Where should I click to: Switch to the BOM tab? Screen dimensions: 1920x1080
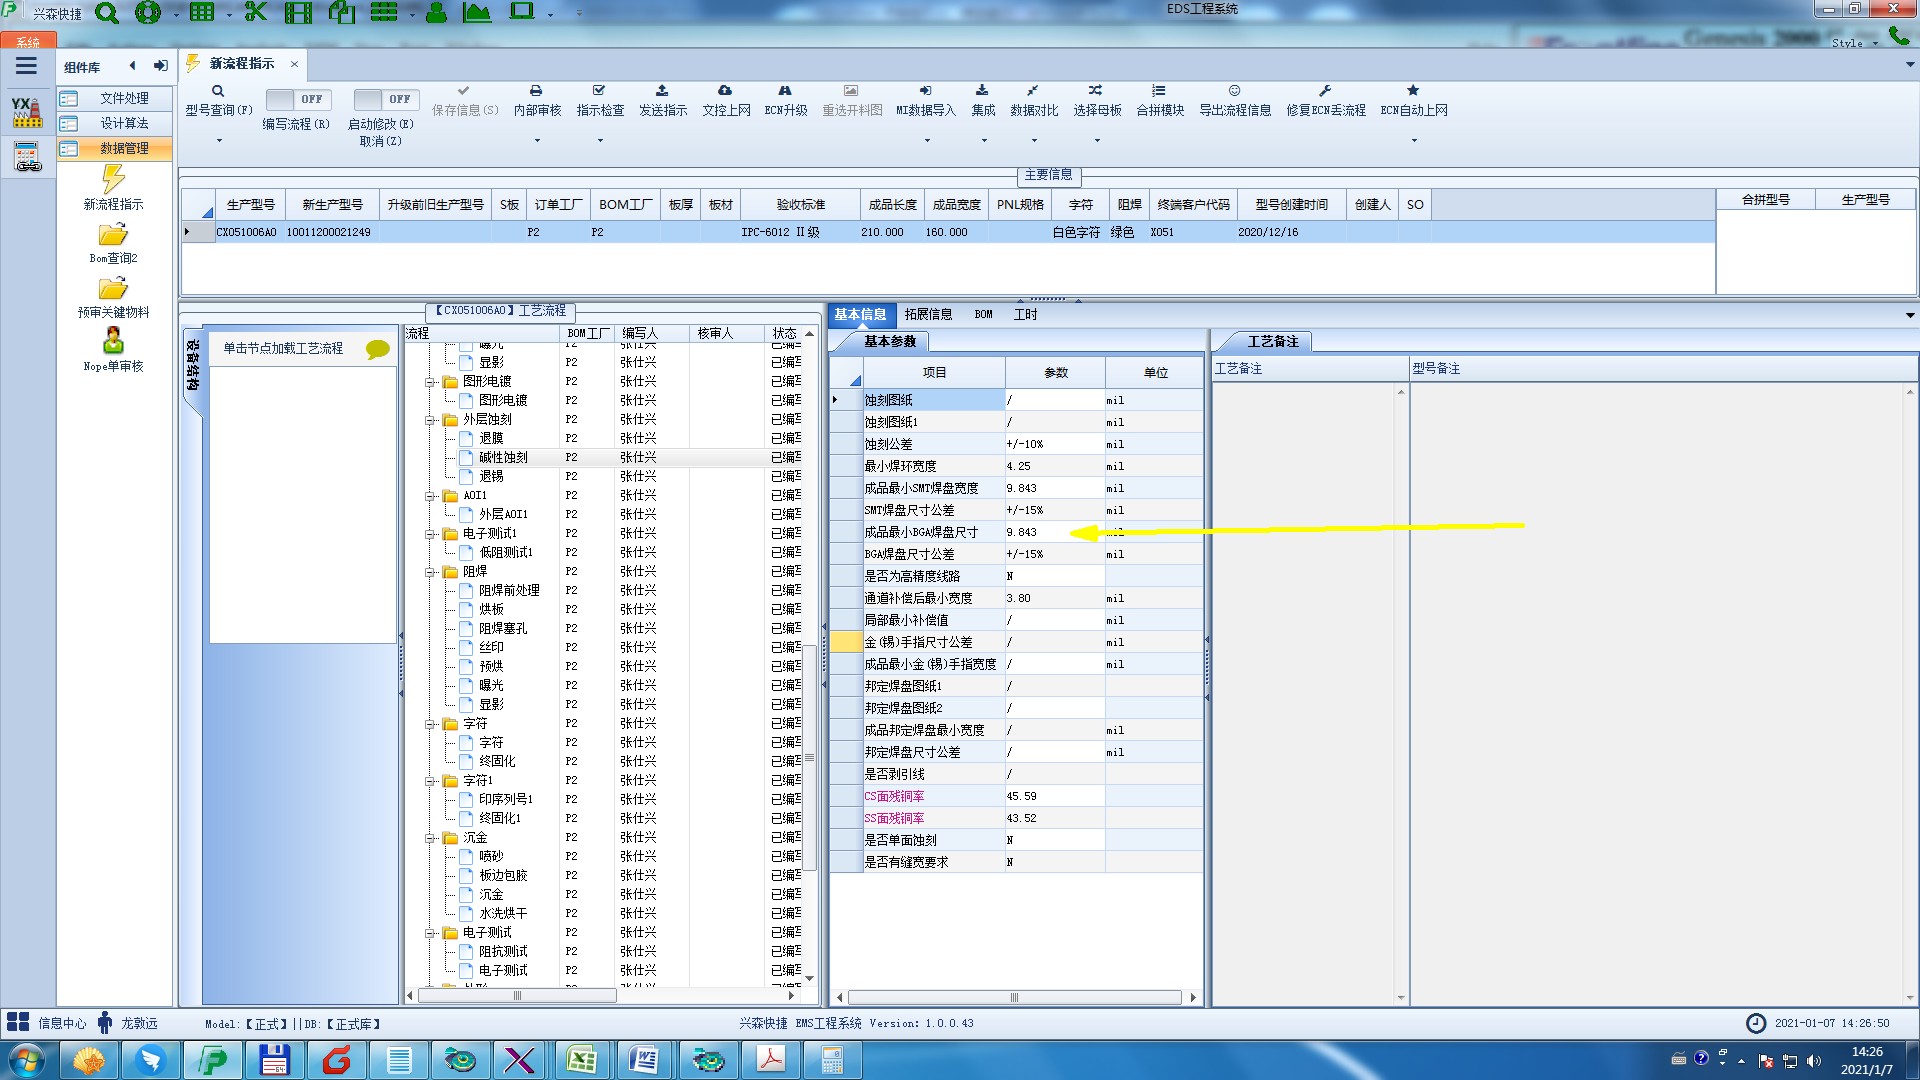point(983,314)
